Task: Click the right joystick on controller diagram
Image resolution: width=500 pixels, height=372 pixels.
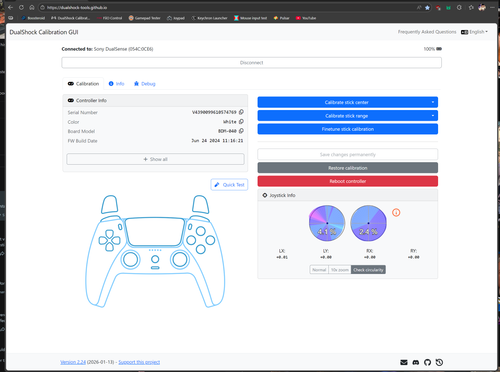Action: point(179,259)
